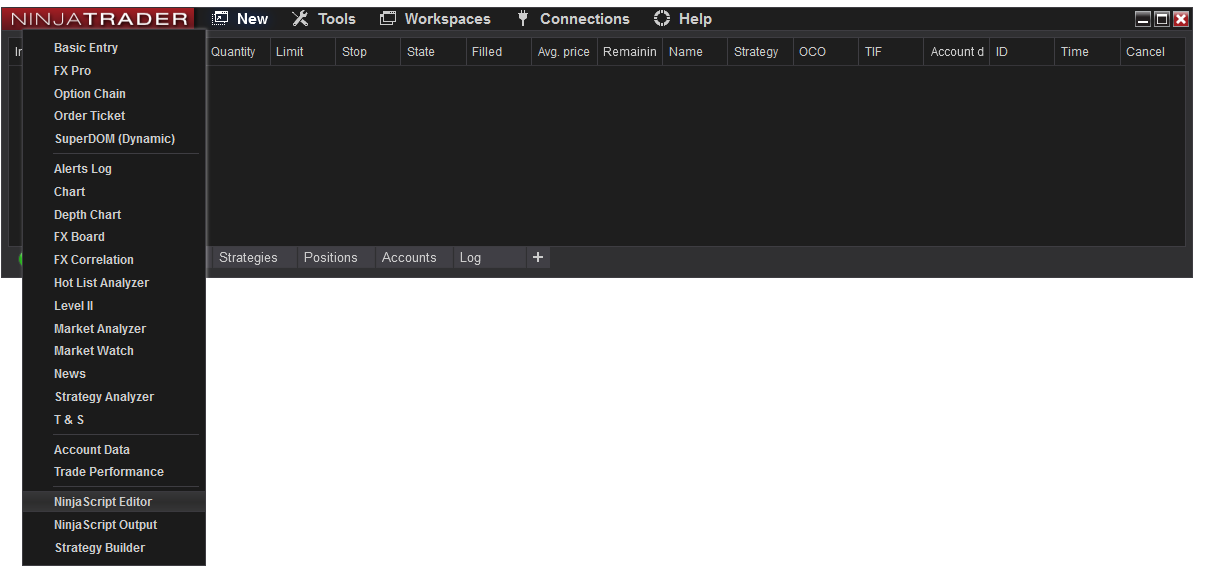This screenshot has width=1208, height=572.
Task: Switch to the Positions tab
Action: [330, 258]
